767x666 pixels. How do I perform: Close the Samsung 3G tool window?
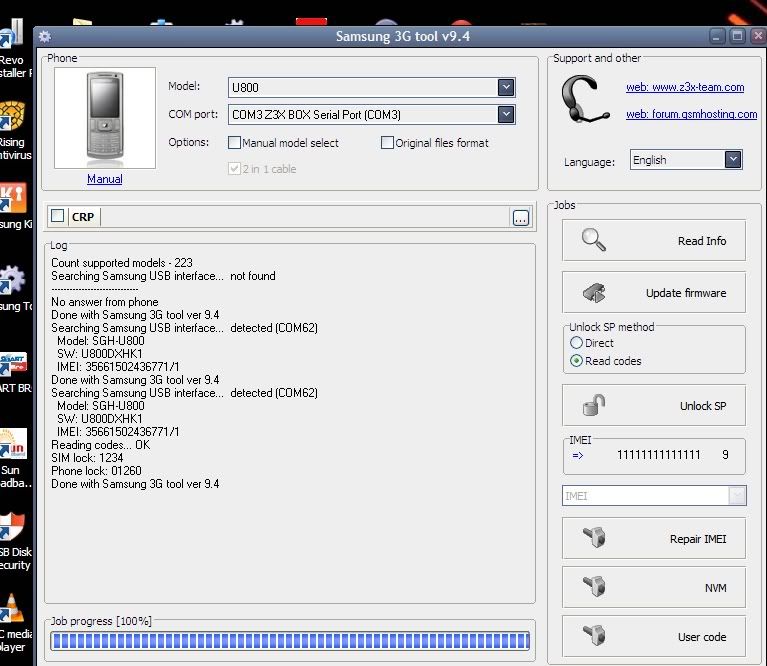758,36
